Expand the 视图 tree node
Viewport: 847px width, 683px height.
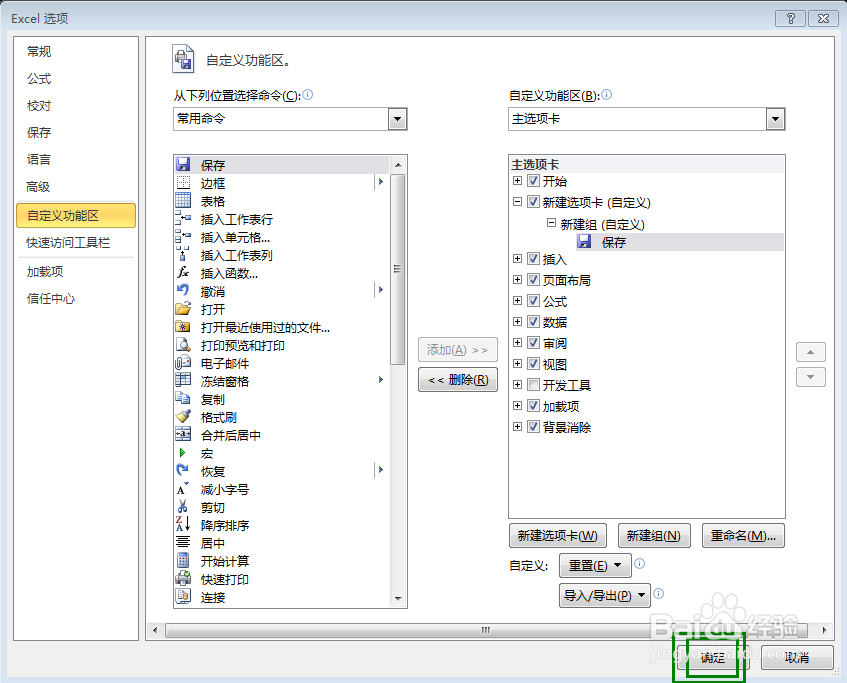(517, 364)
